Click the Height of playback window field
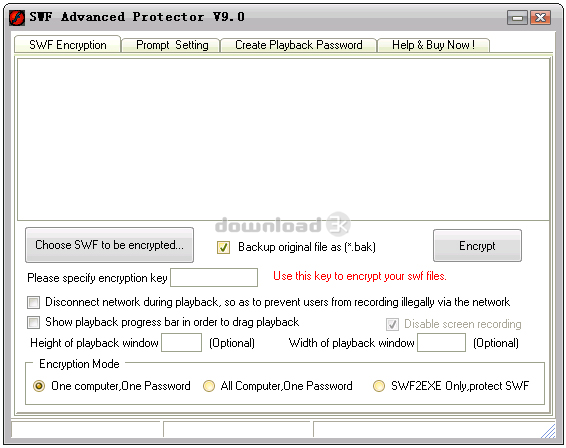This screenshot has width=566, height=448. [x=182, y=342]
